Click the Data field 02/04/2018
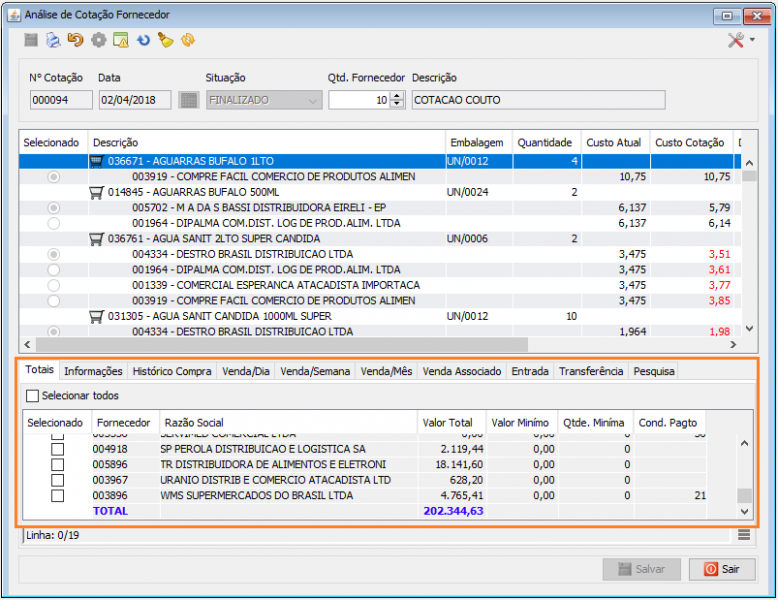The width and height of the screenshot is (778, 600). (135, 100)
